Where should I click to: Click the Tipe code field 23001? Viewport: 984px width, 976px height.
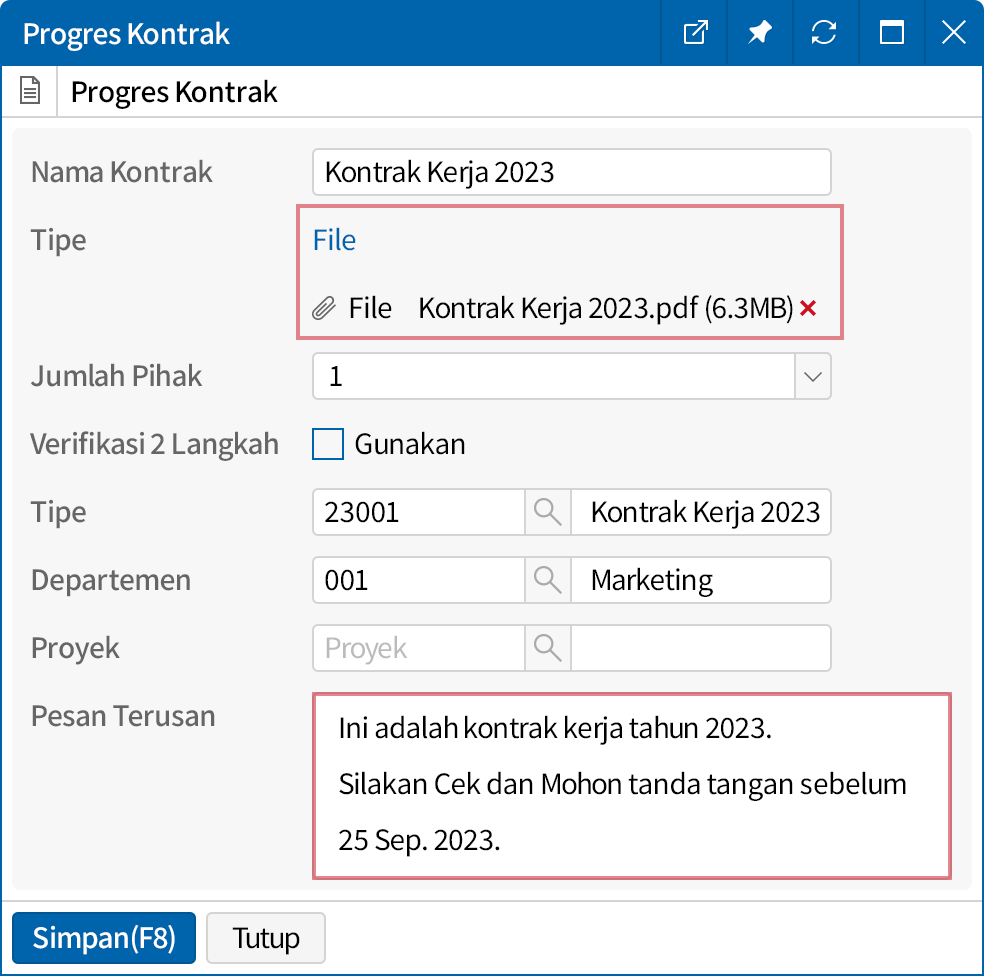(x=418, y=512)
